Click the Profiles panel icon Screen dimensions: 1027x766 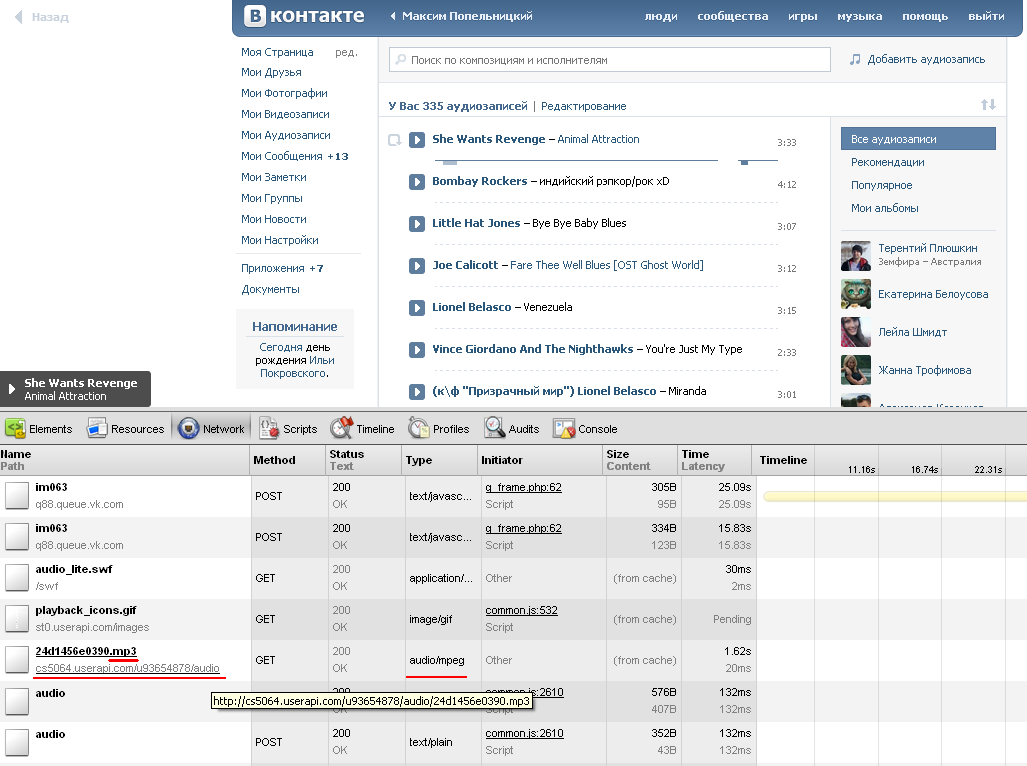(419, 429)
